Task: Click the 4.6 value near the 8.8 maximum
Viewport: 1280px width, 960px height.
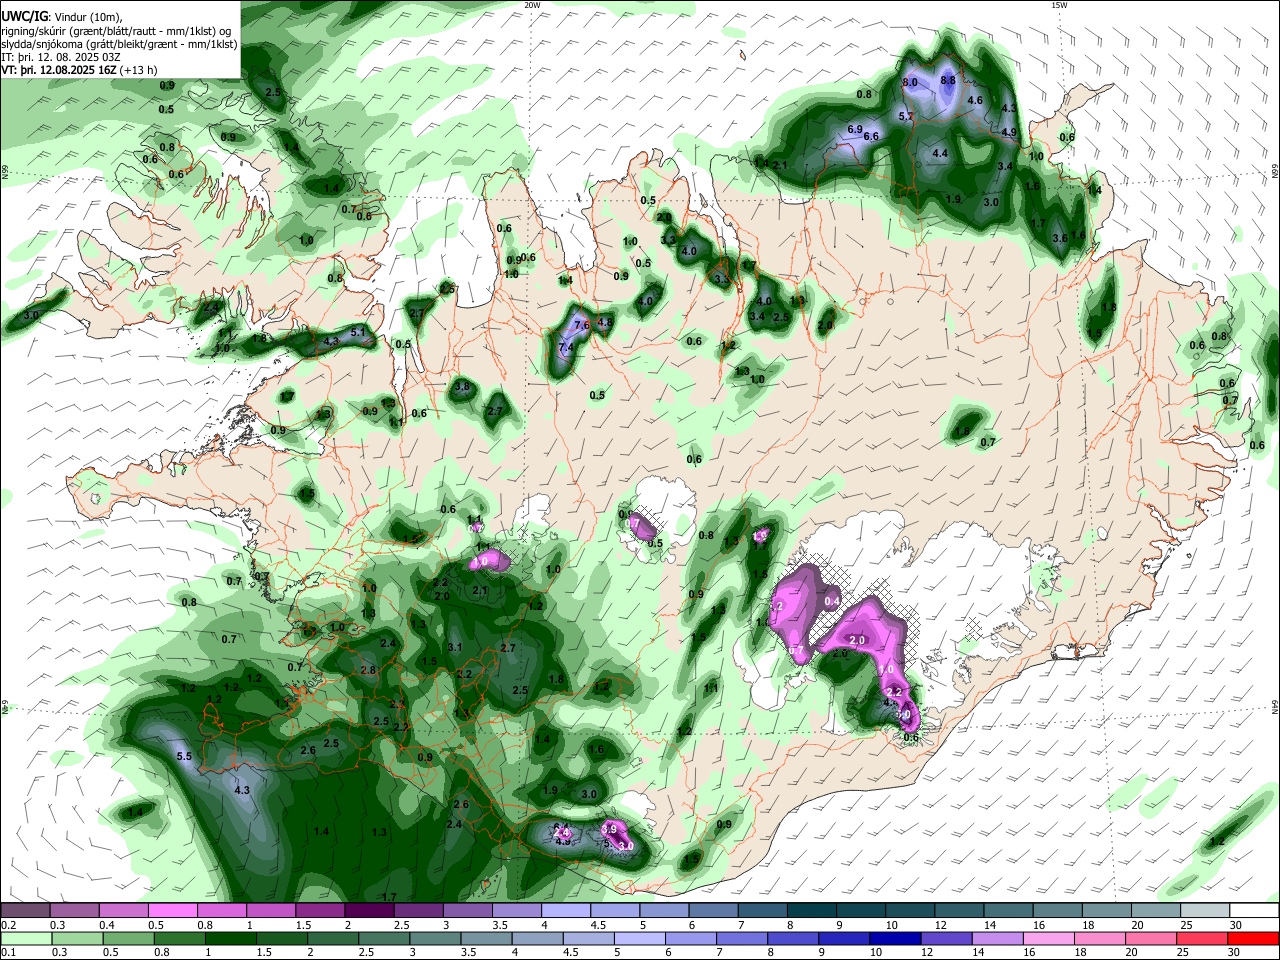Action: [x=976, y=100]
